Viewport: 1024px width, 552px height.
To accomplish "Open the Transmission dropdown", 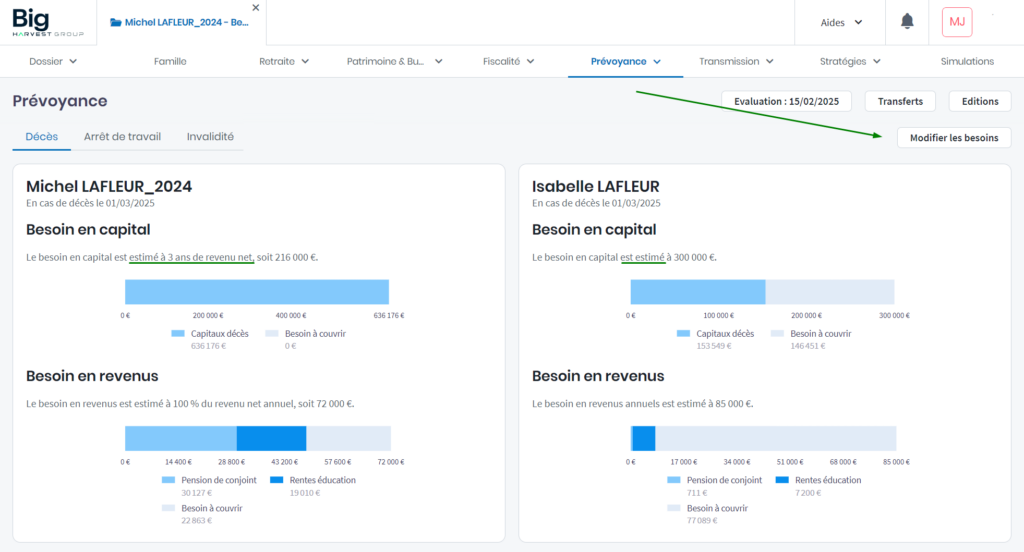I will click(736, 61).
